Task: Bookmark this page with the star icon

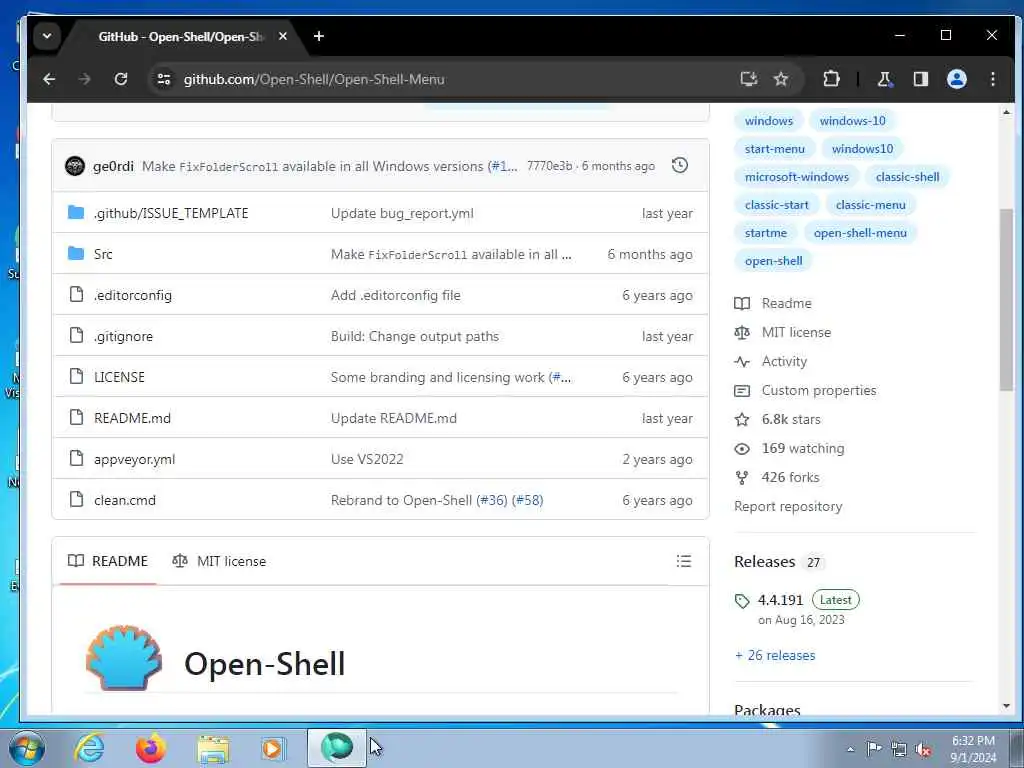Action: (781, 79)
